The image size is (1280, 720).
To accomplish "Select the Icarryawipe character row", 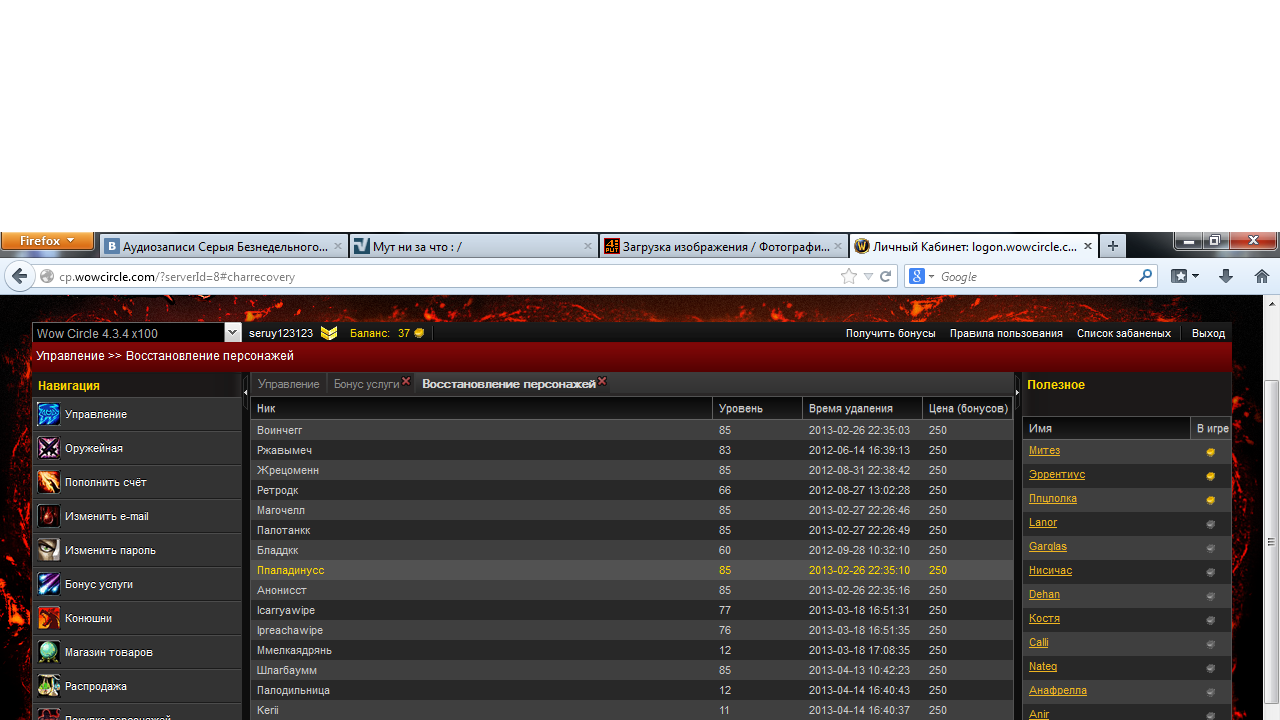I will [x=631, y=610].
